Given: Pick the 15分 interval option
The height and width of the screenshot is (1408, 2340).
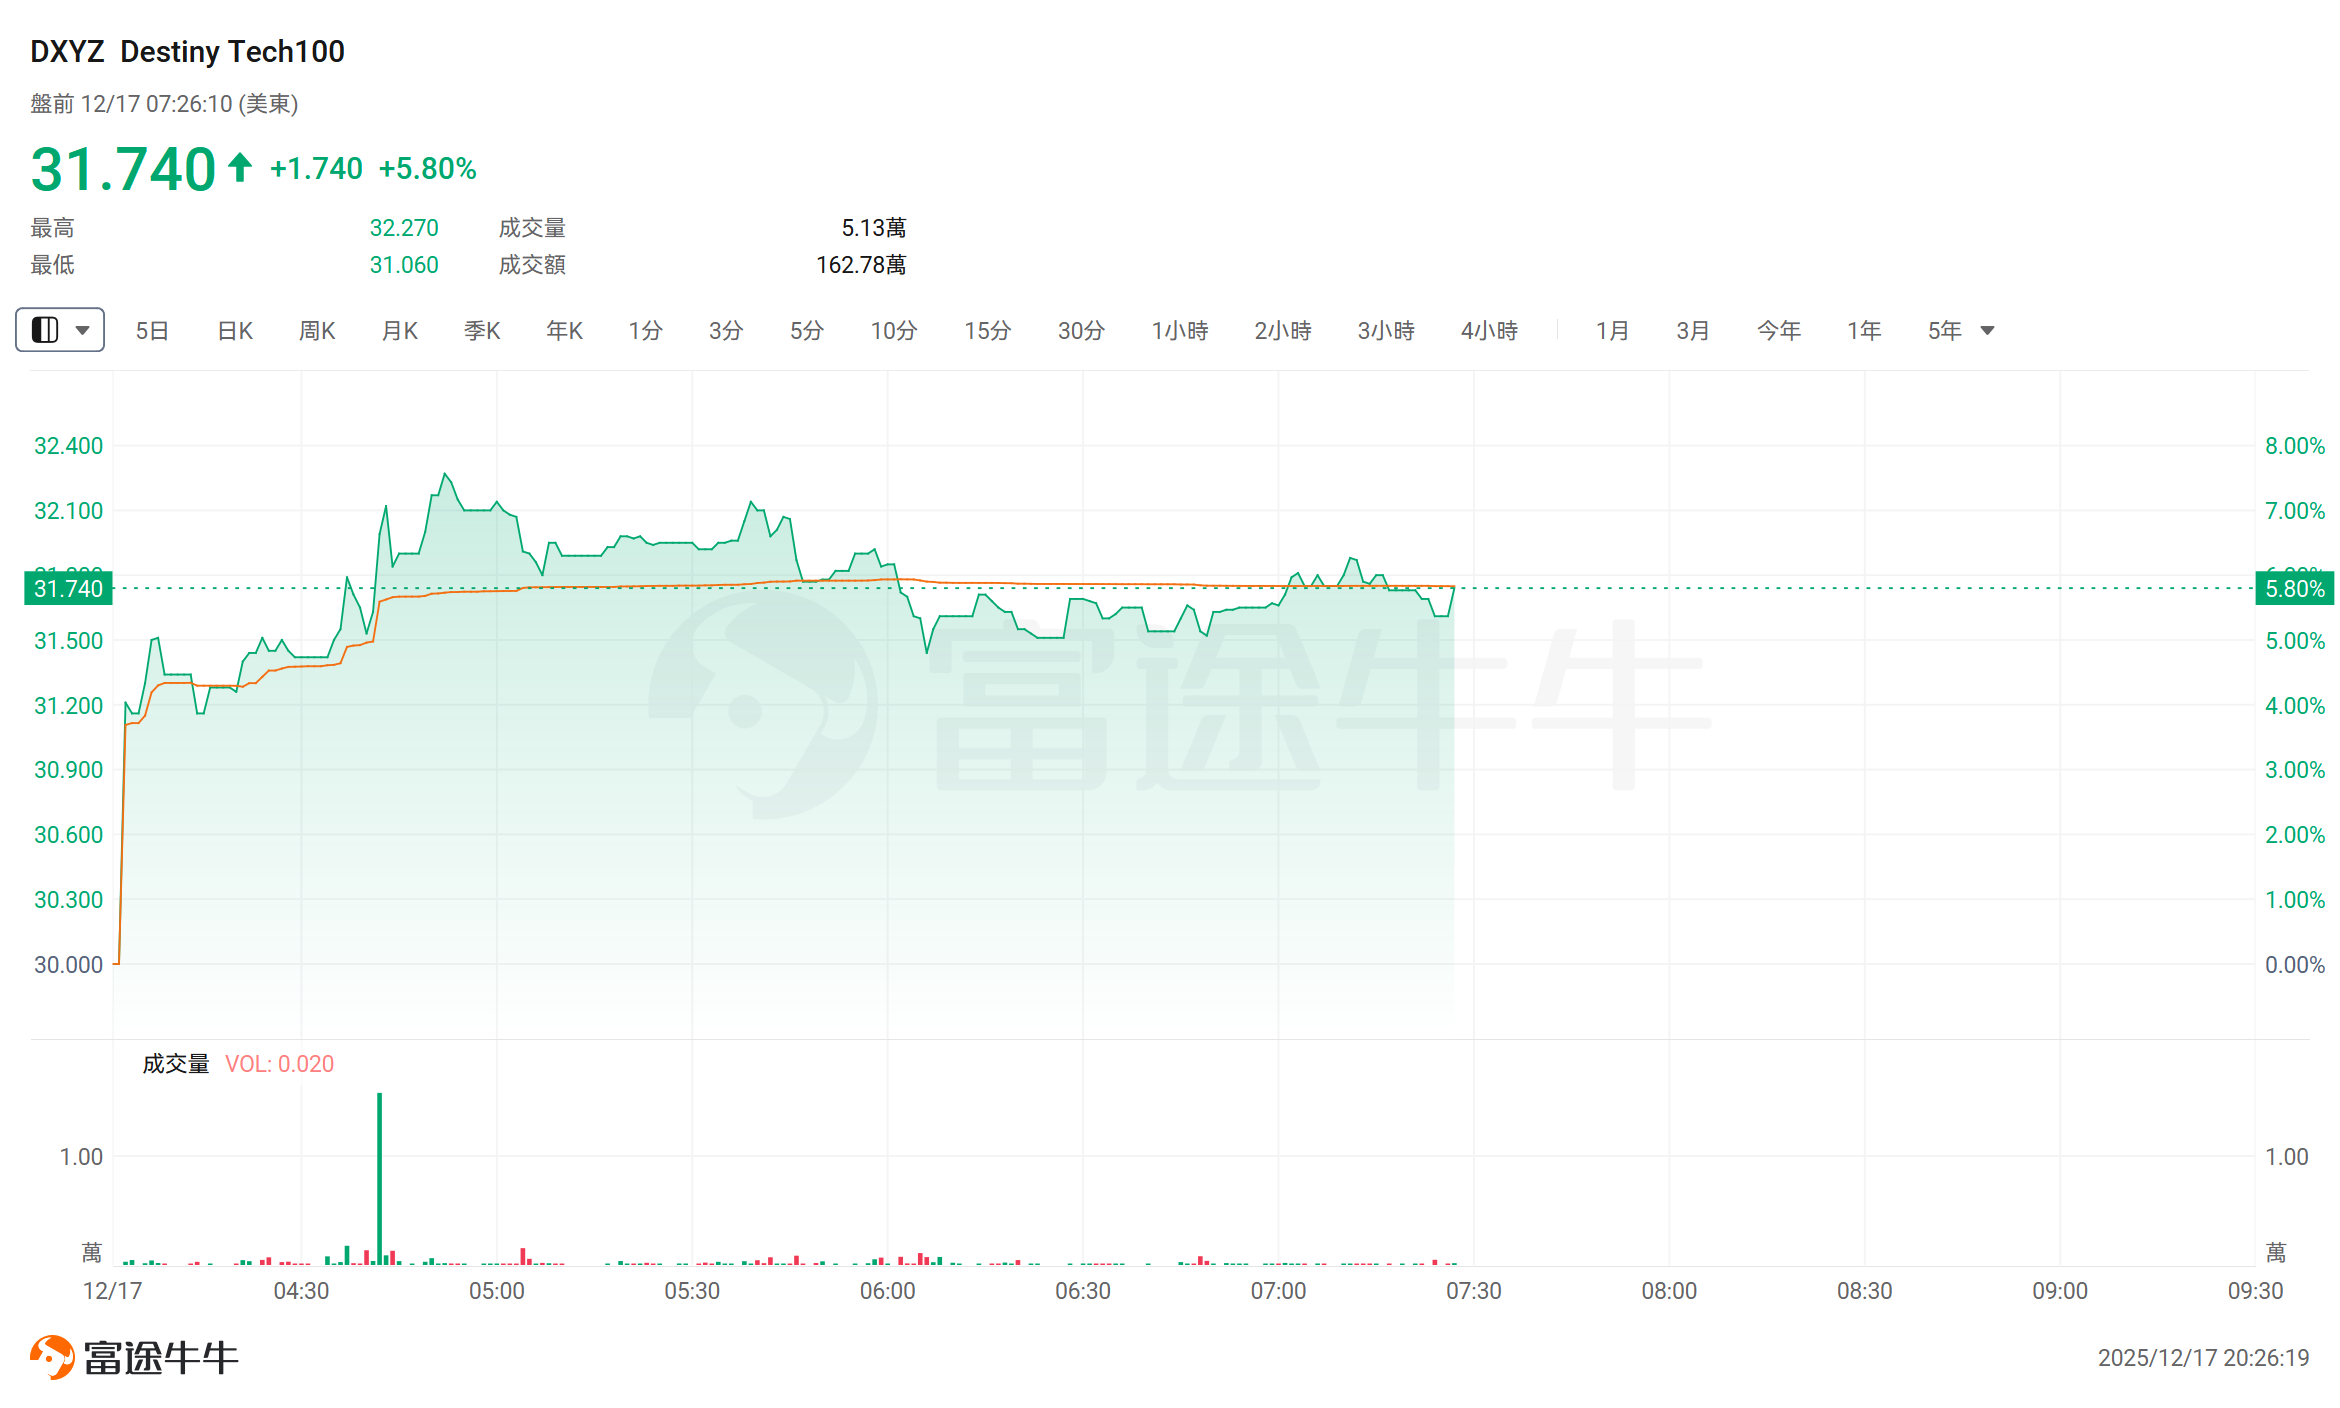Looking at the screenshot, I should [987, 331].
